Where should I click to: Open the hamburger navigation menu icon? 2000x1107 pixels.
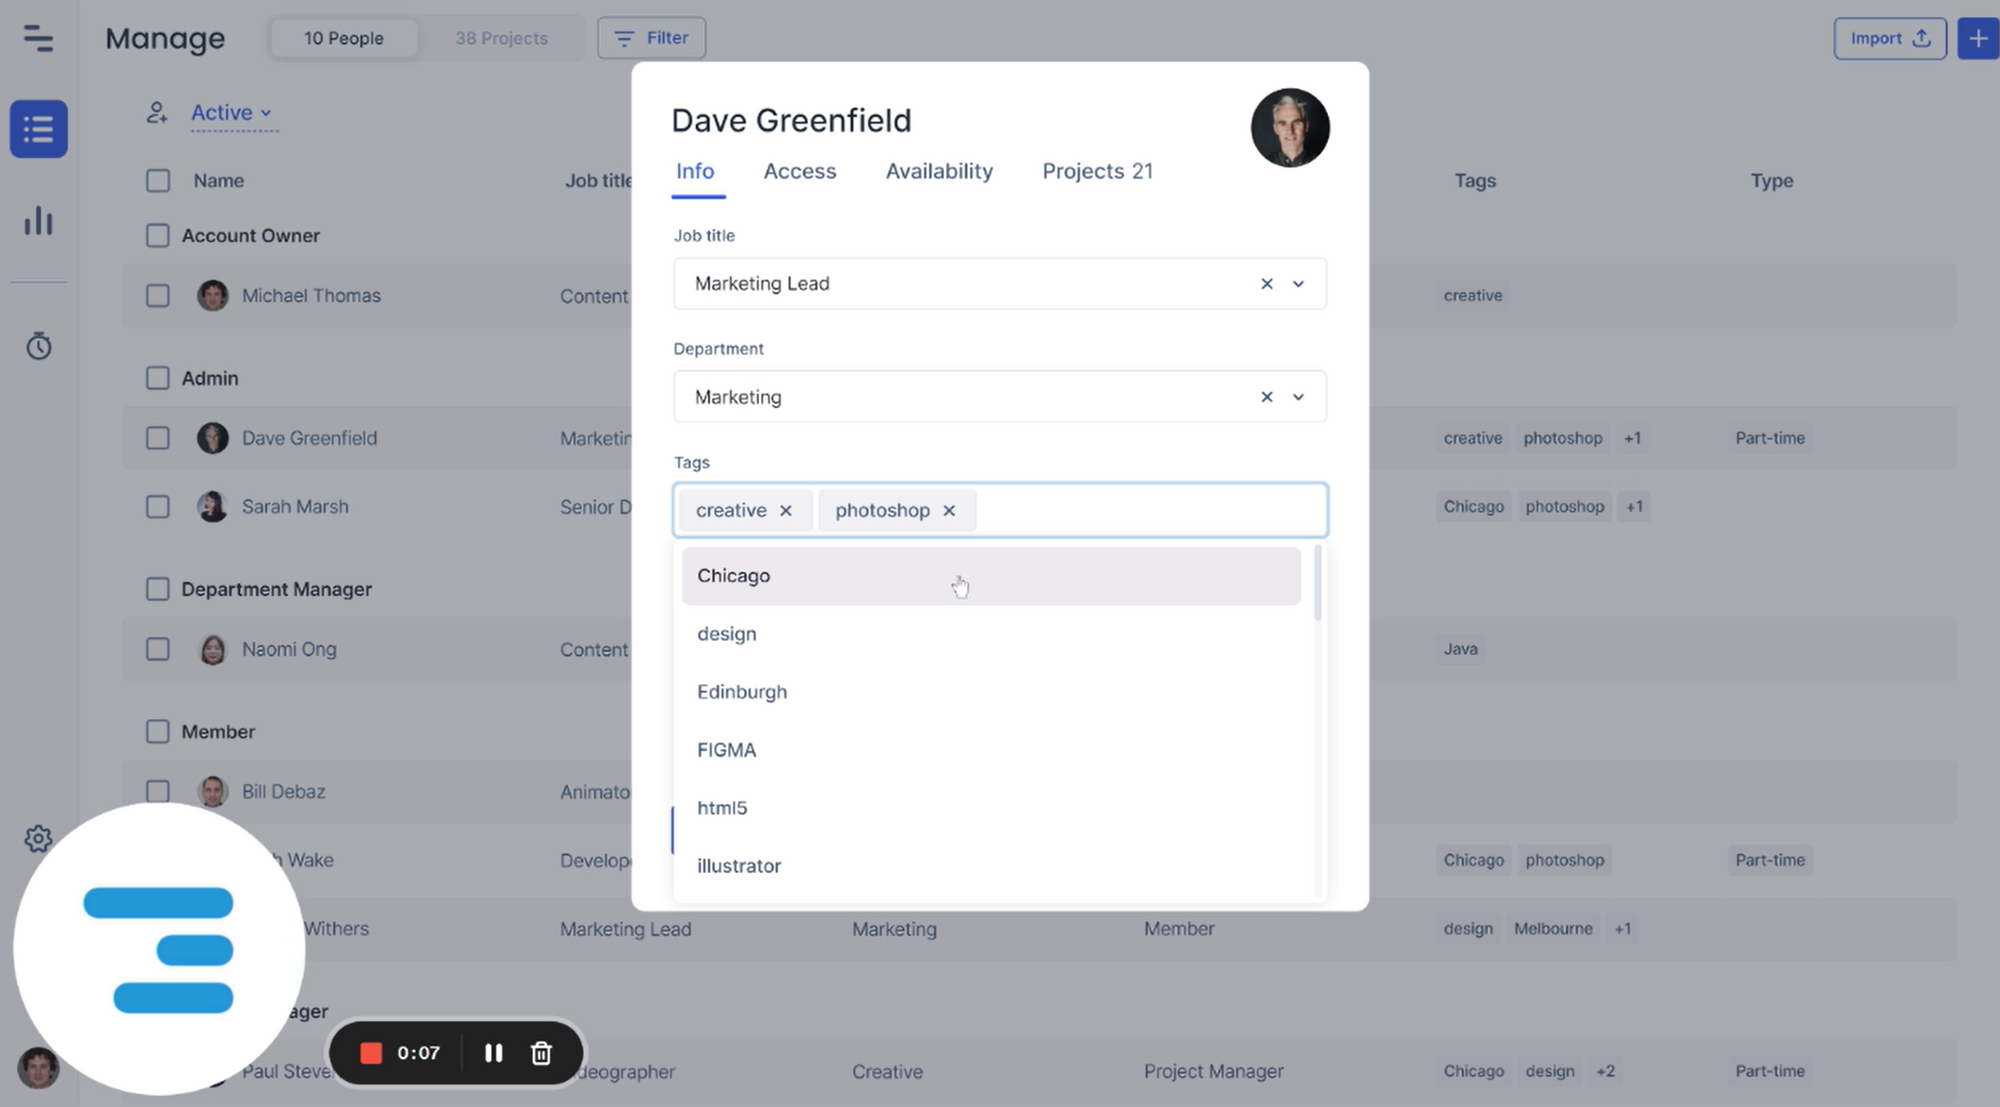click(38, 38)
